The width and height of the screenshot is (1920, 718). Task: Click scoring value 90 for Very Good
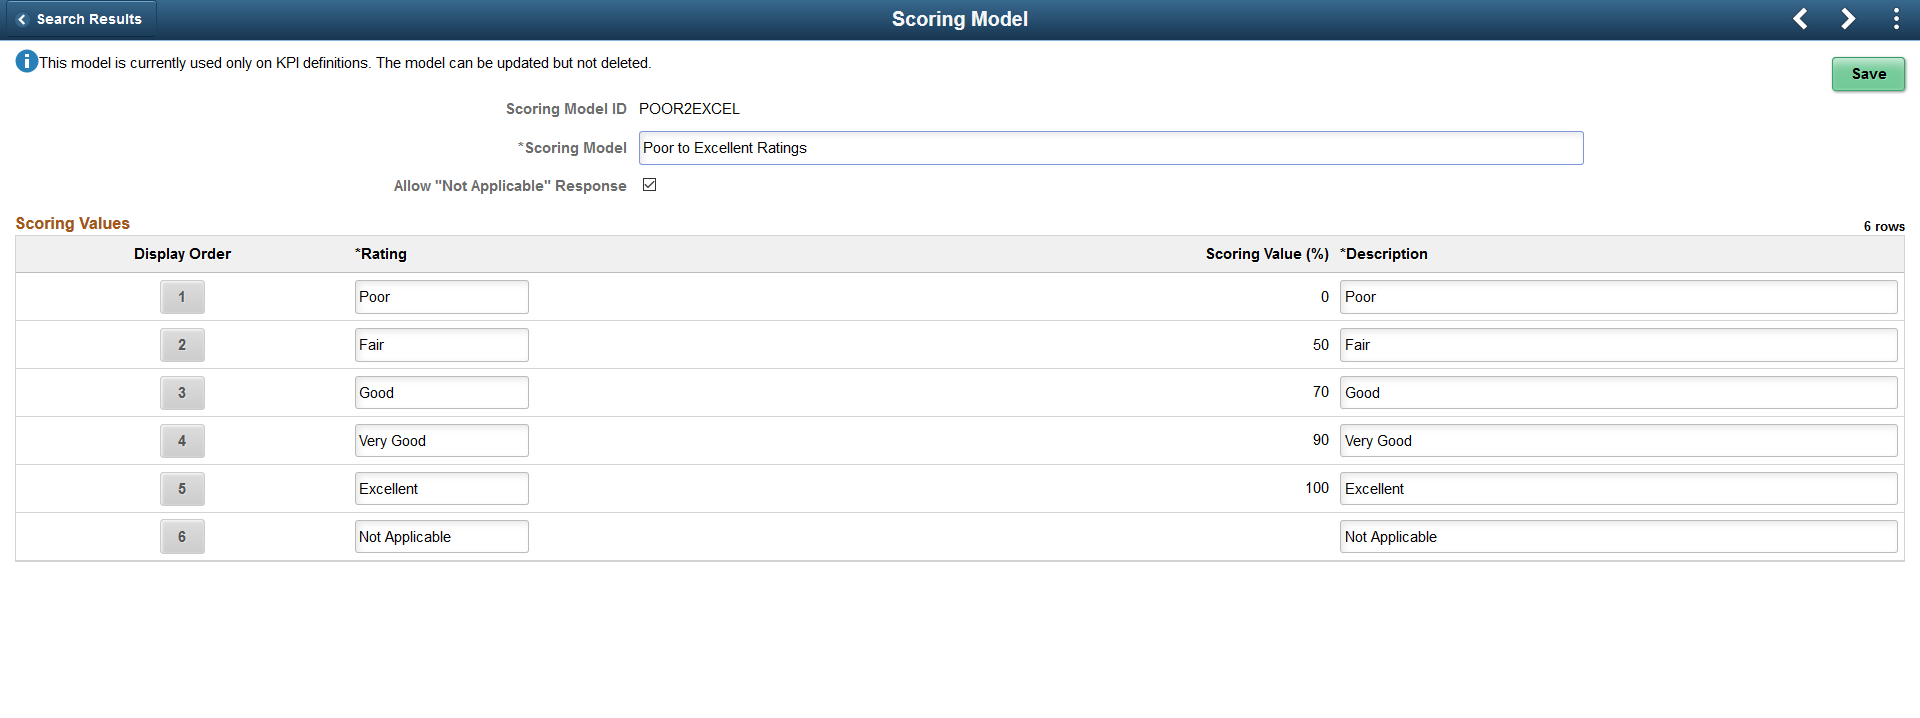(1321, 440)
